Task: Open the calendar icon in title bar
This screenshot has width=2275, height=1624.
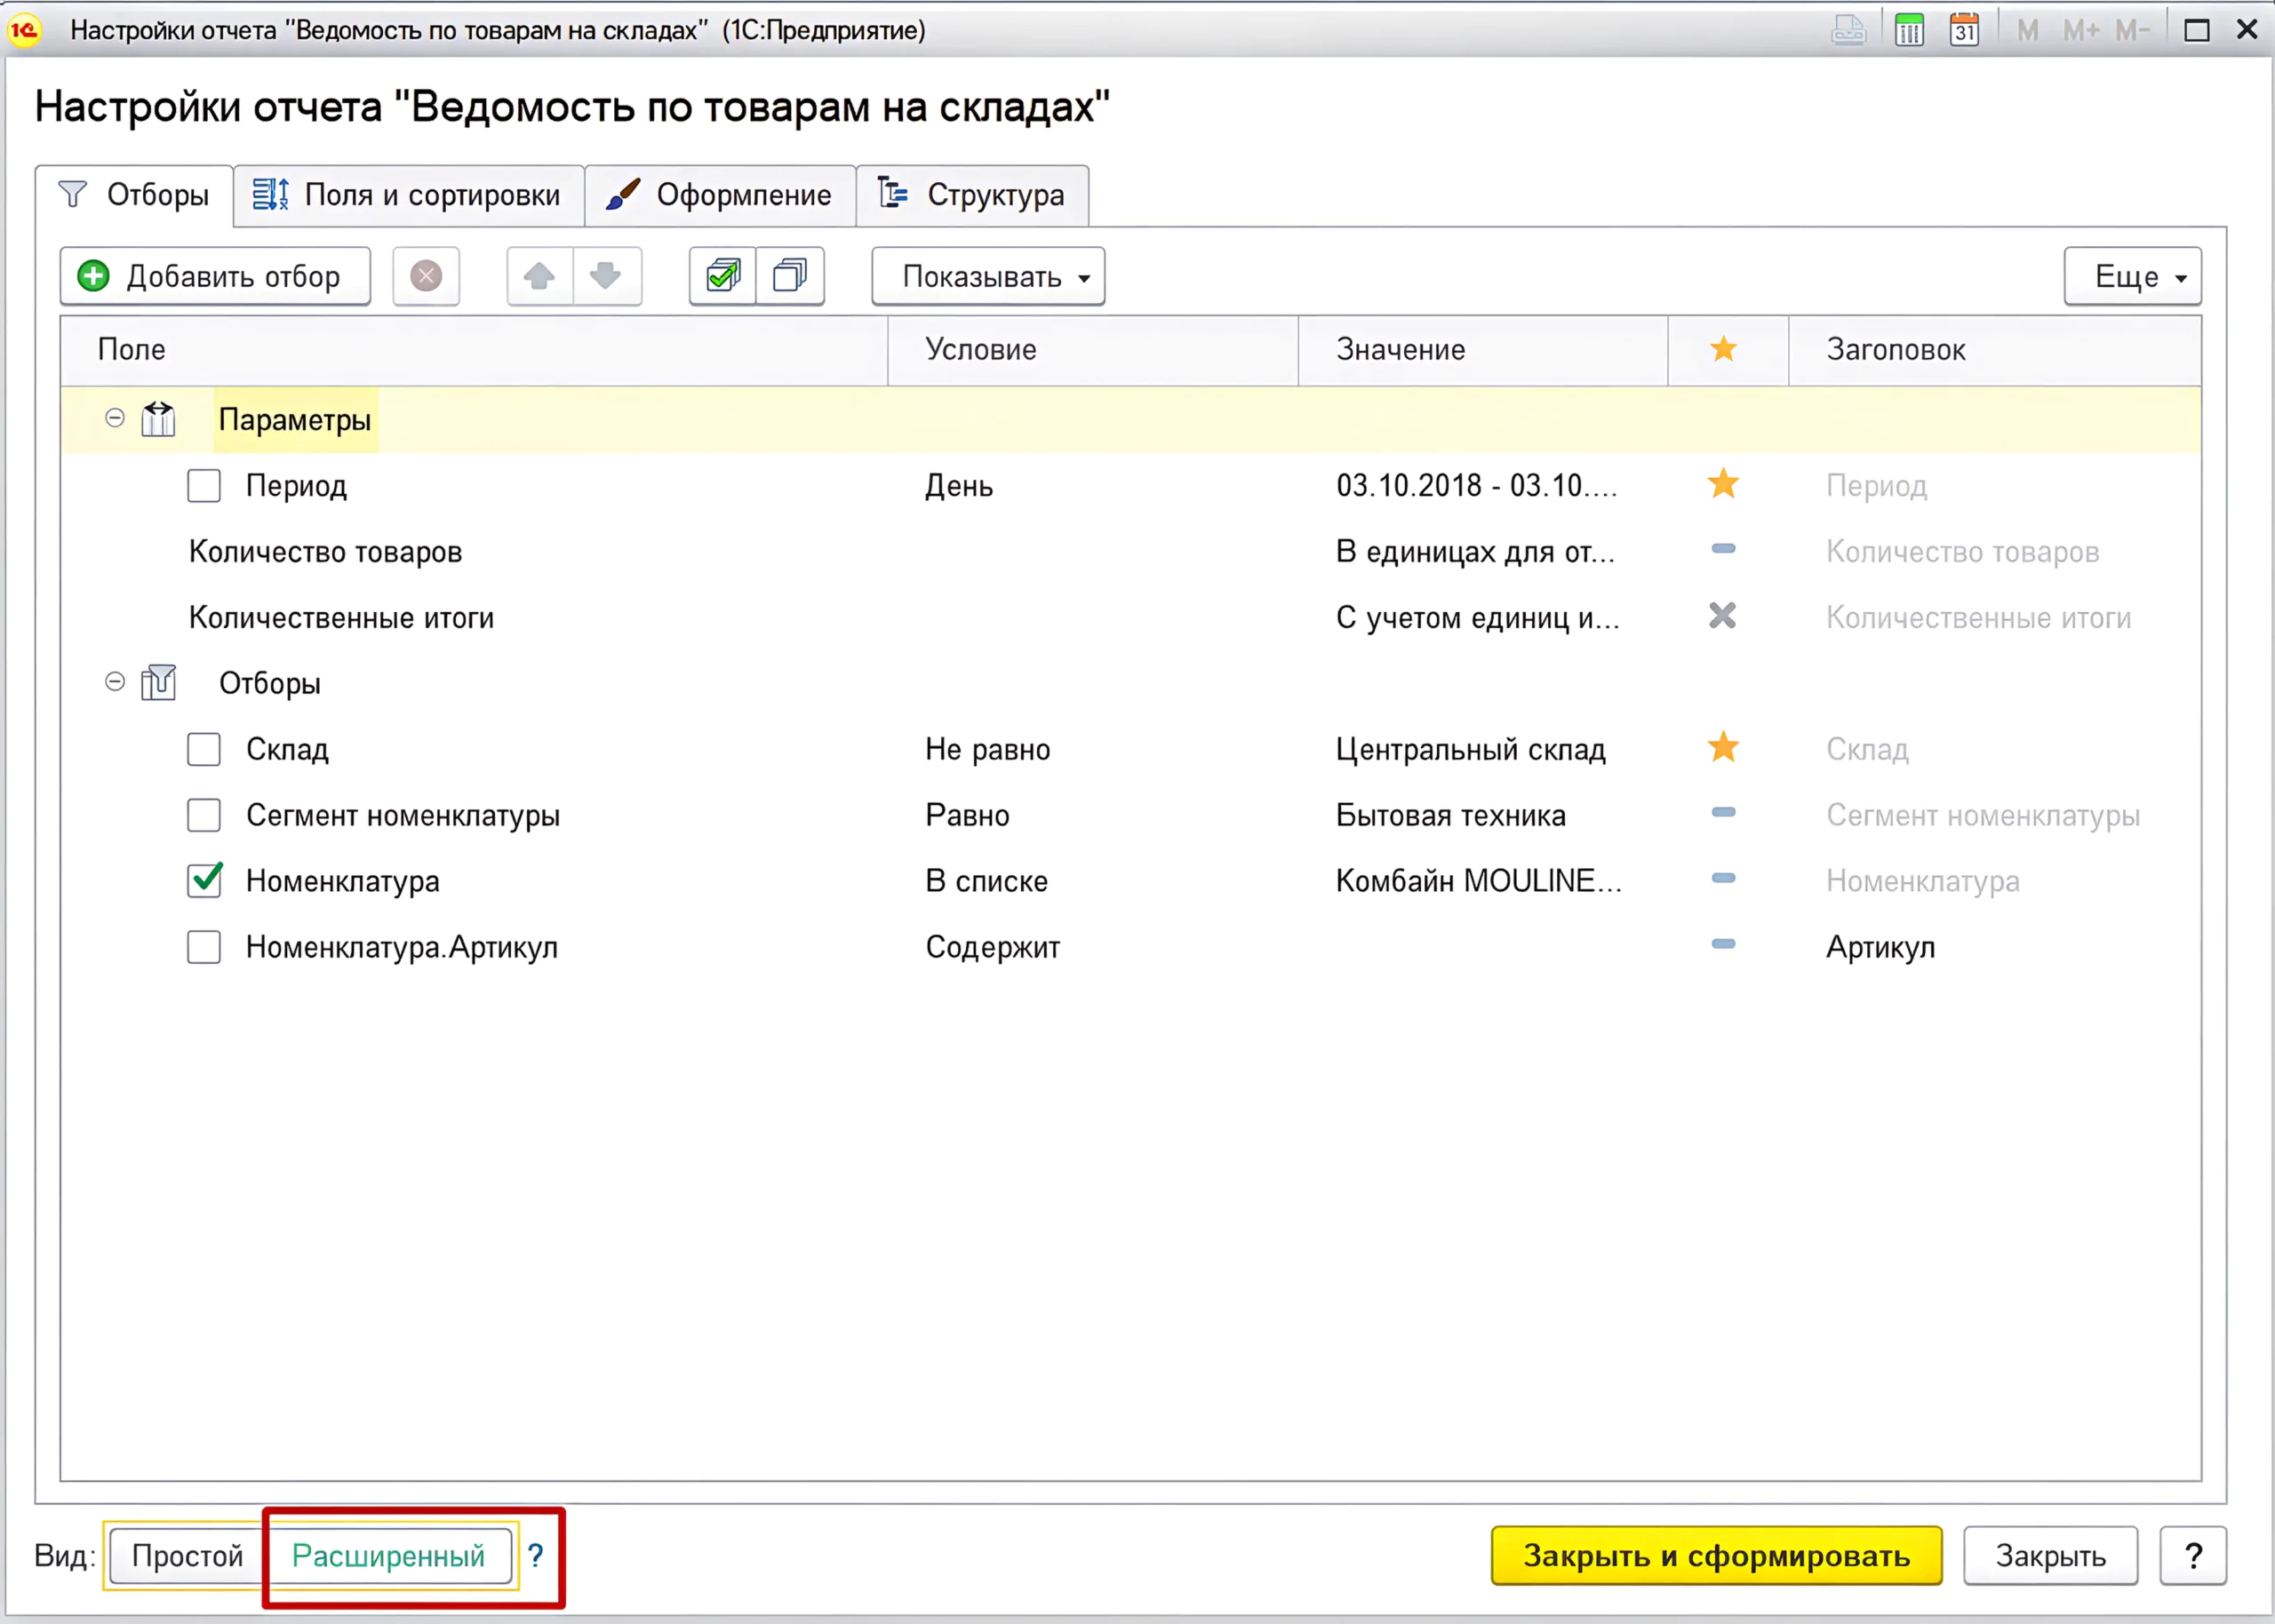Action: click(1964, 30)
